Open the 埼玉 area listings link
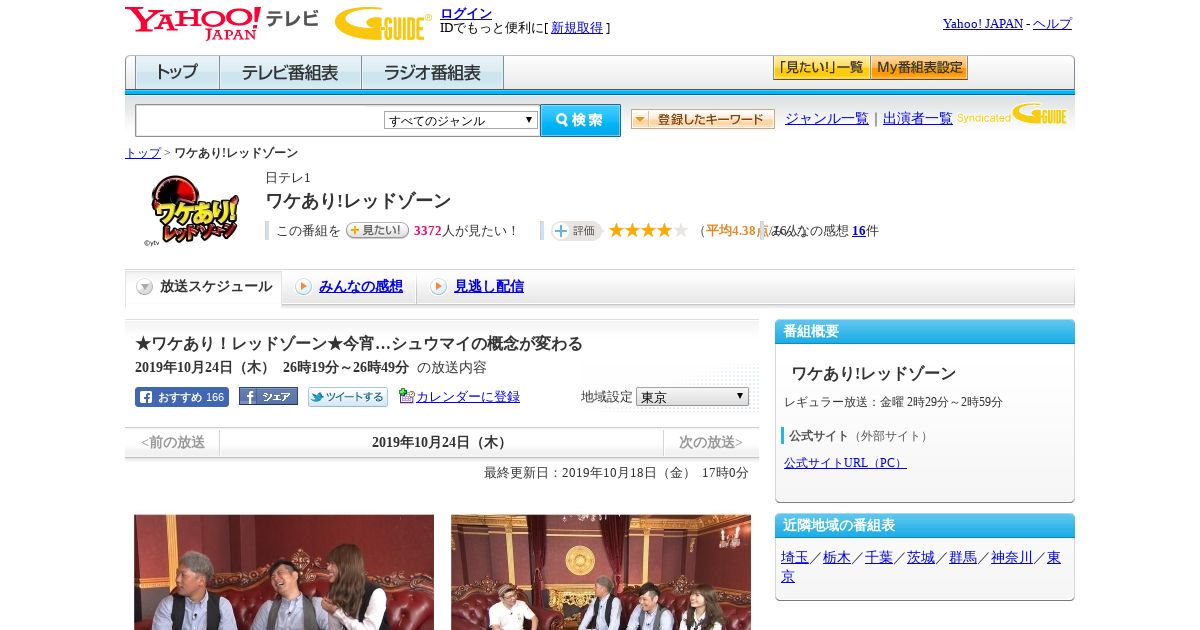 (x=795, y=557)
